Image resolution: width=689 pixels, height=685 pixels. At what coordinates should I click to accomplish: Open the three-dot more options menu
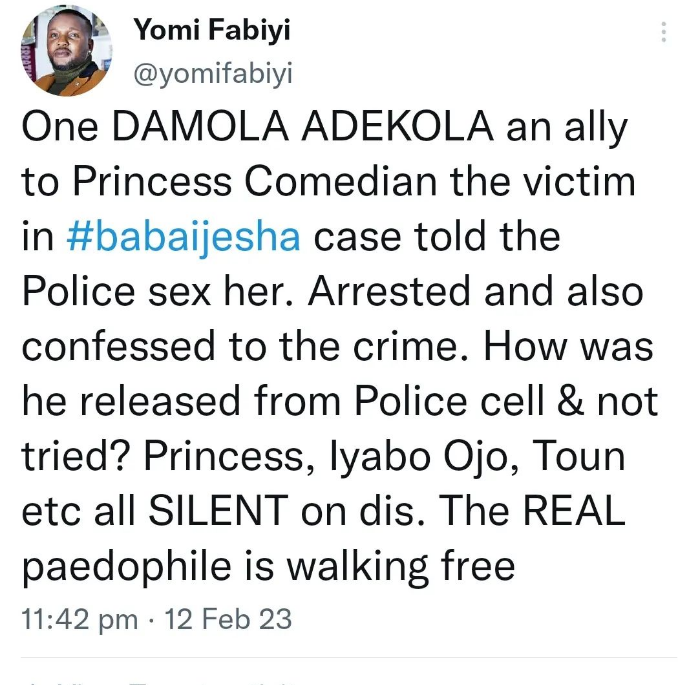[662, 33]
